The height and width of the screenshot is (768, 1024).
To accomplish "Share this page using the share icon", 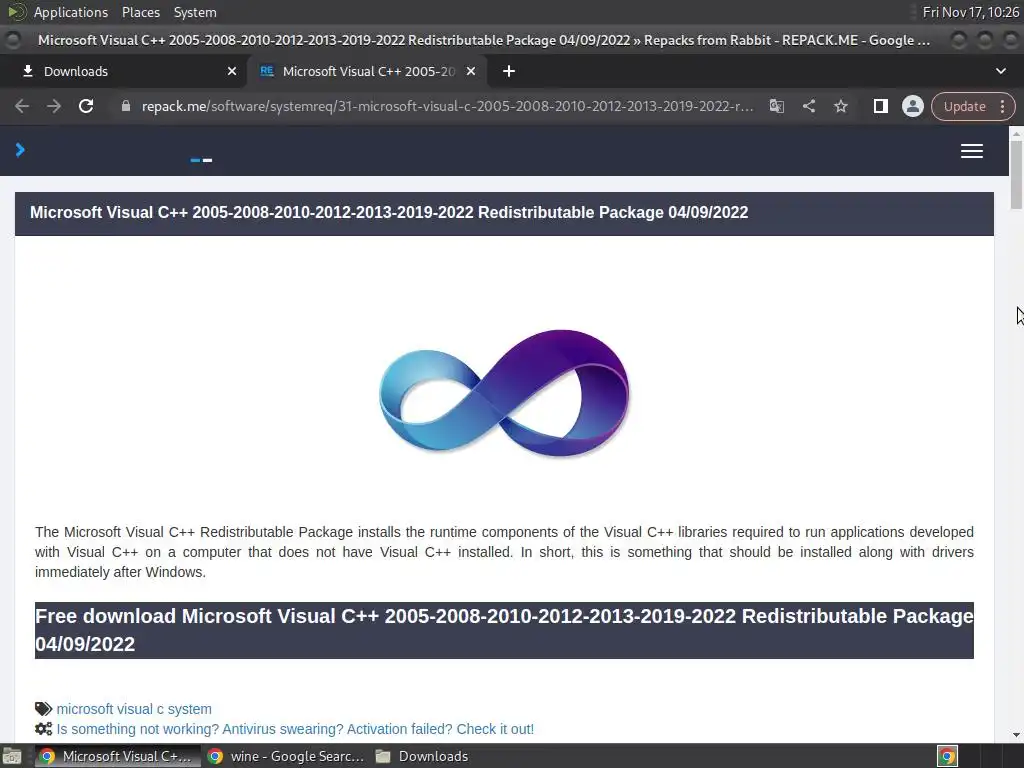I will point(808,106).
